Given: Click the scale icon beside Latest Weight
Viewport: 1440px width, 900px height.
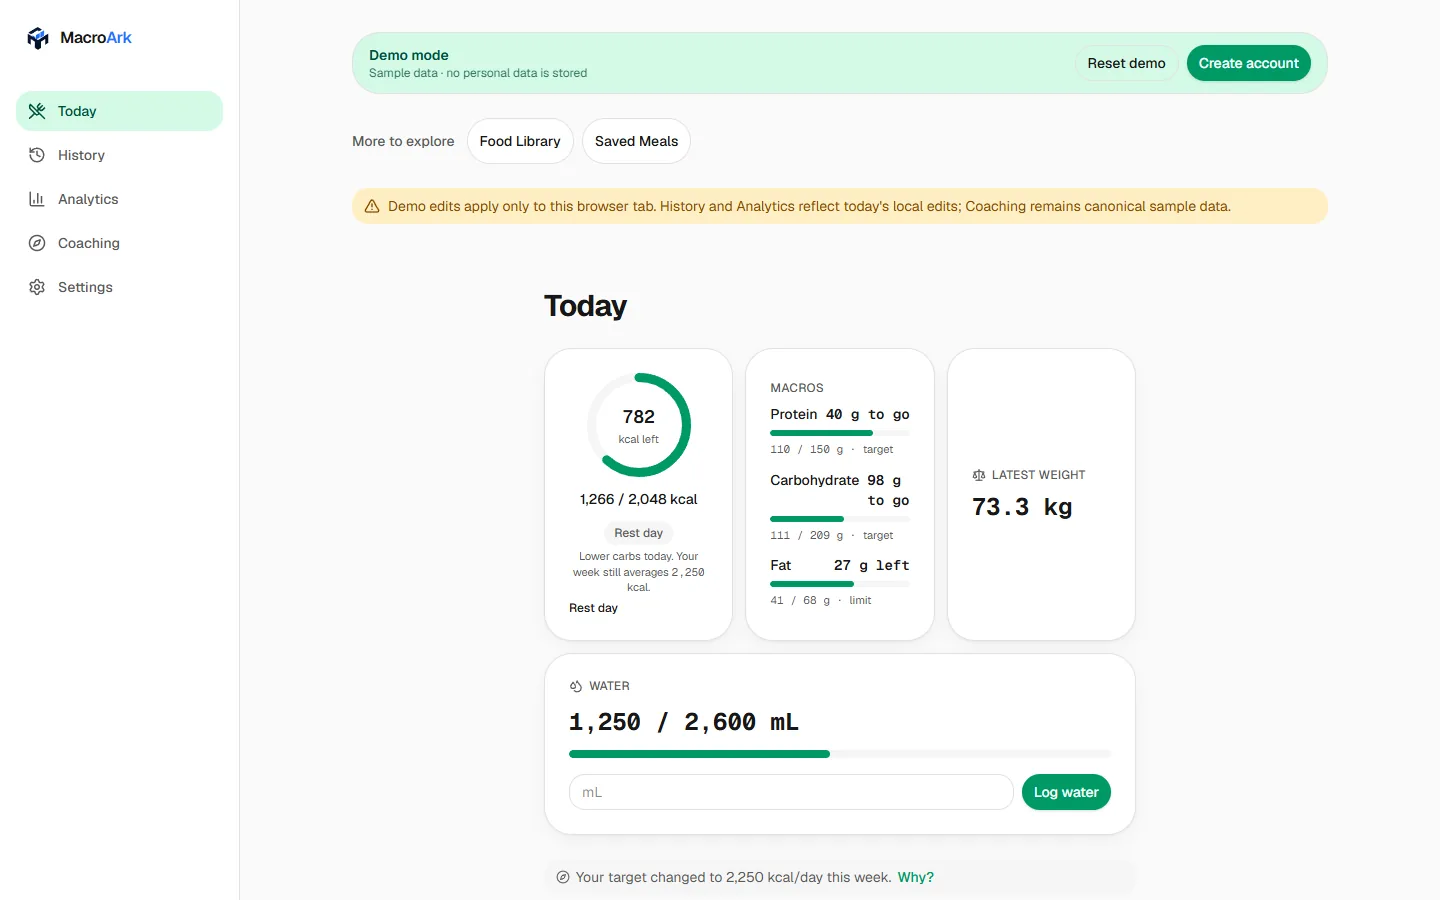Looking at the screenshot, I should tap(979, 475).
